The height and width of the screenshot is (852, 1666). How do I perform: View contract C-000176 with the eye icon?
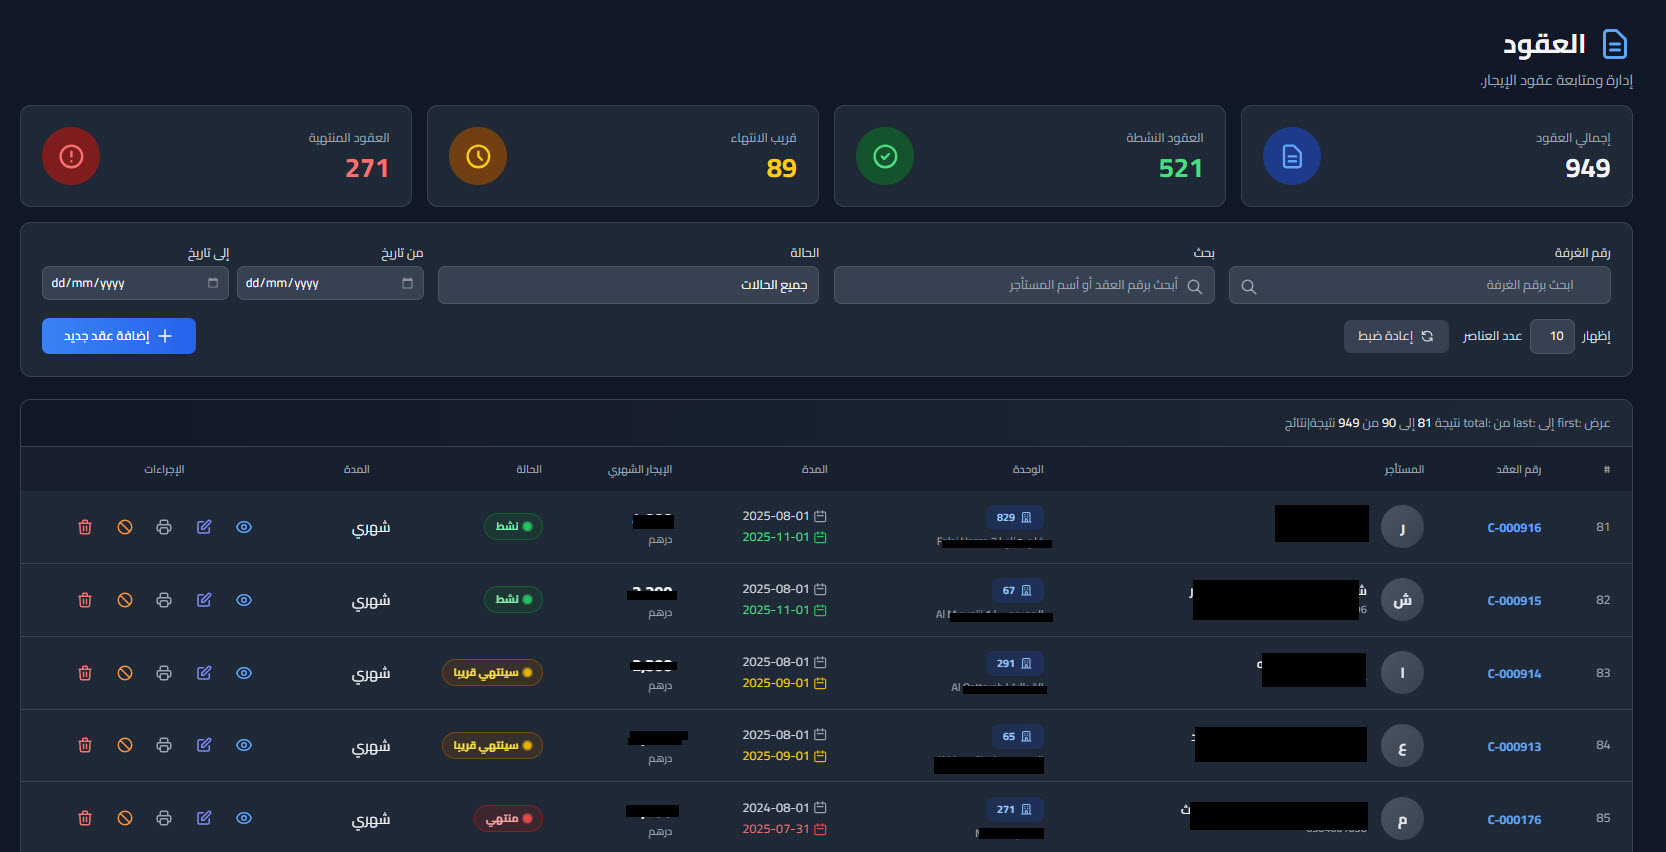click(x=244, y=818)
